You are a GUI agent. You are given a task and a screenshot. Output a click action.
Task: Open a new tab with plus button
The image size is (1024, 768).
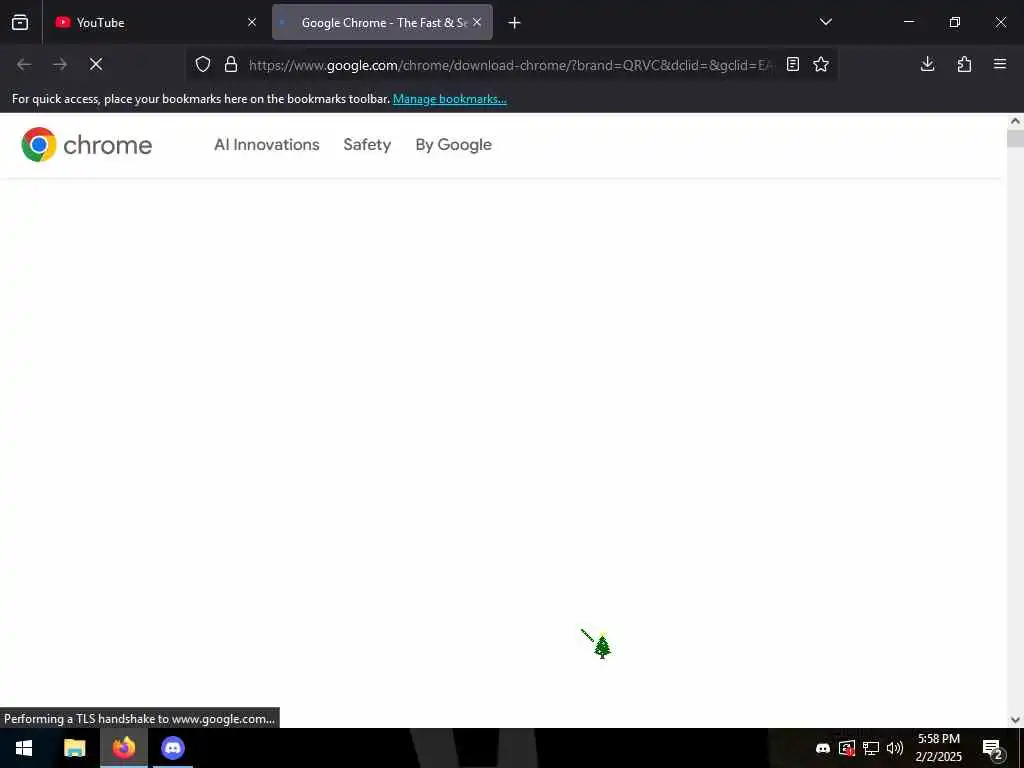[x=515, y=23]
